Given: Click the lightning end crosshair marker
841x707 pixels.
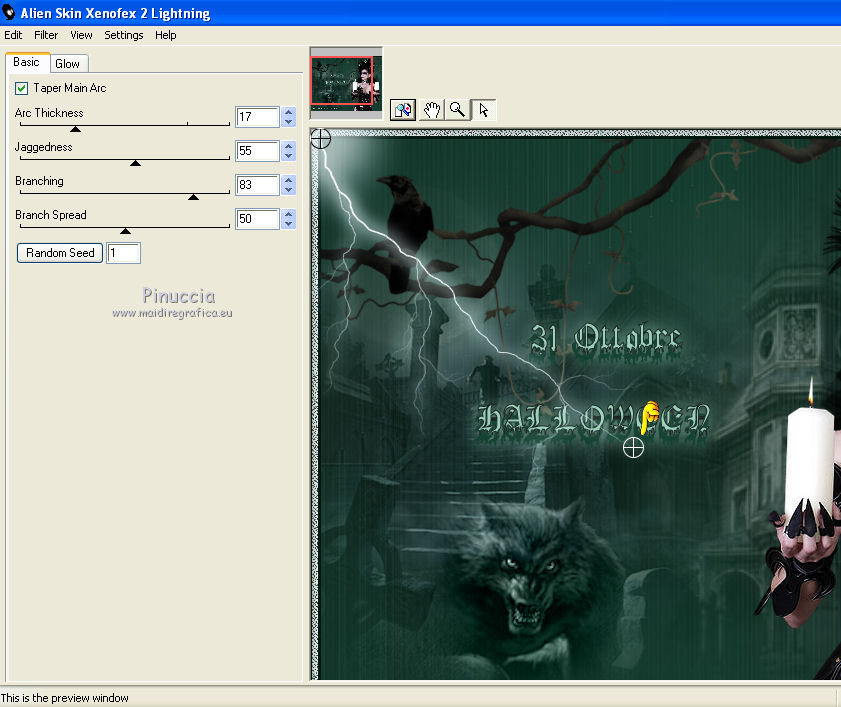Looking at the screenshot, I should click(633, 447).
